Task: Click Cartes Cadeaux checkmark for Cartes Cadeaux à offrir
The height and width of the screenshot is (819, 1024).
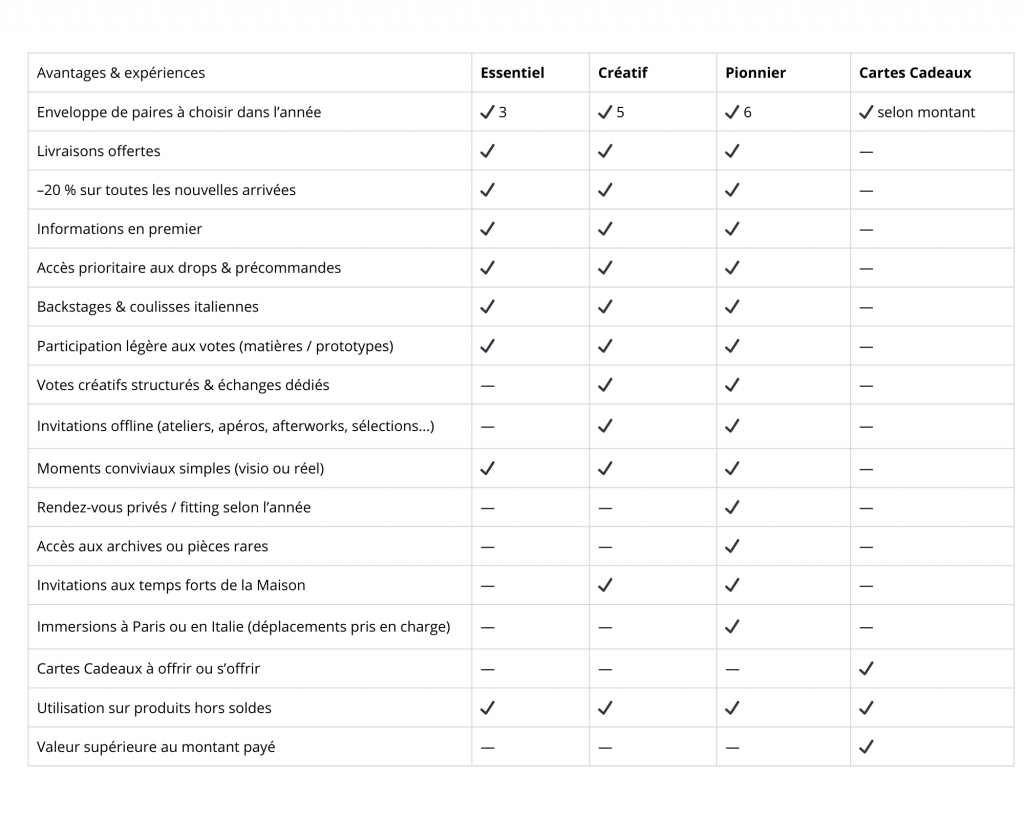Action: point(866,668)
